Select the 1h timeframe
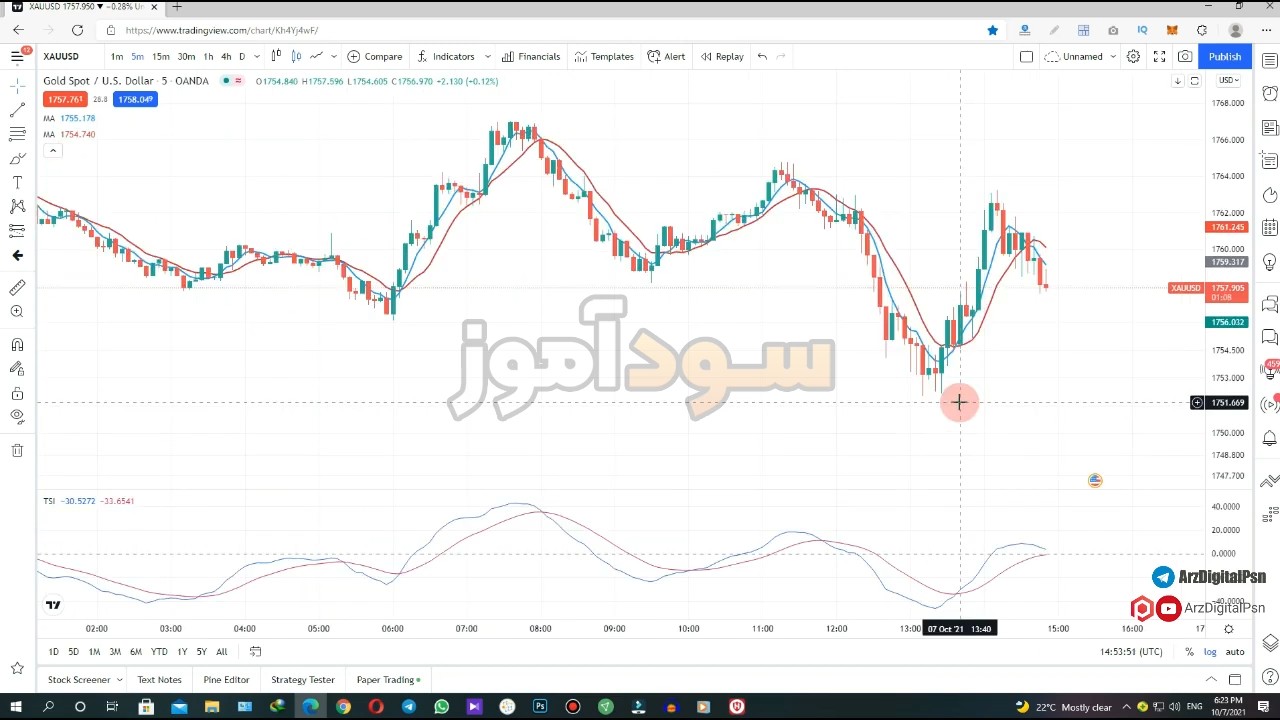Screen dimensions: 1280x720 208,57
